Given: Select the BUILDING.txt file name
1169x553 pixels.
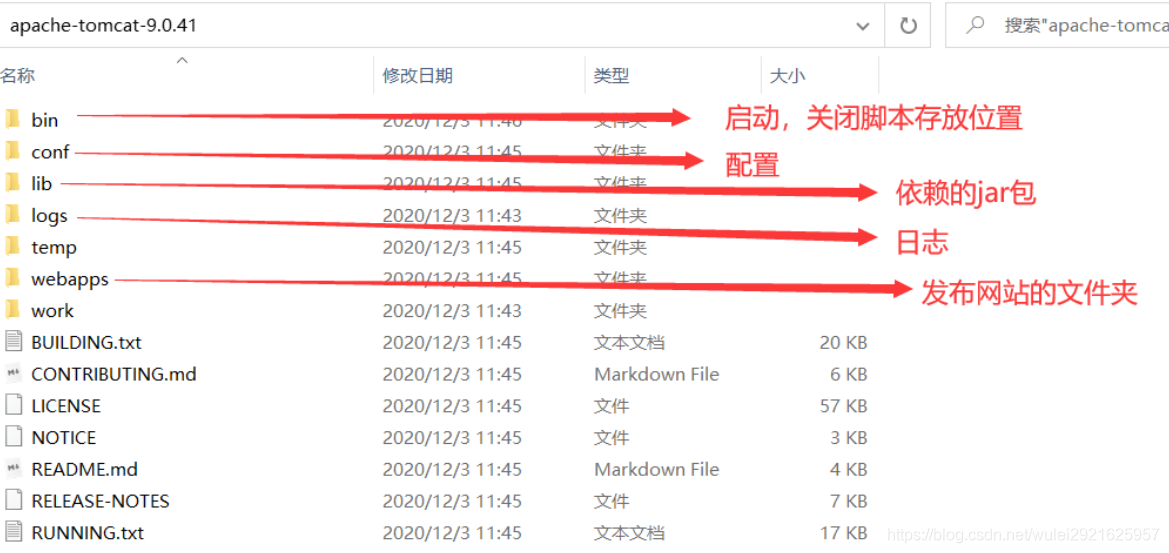Looking at the screenshot, I should tap(86, 343).
